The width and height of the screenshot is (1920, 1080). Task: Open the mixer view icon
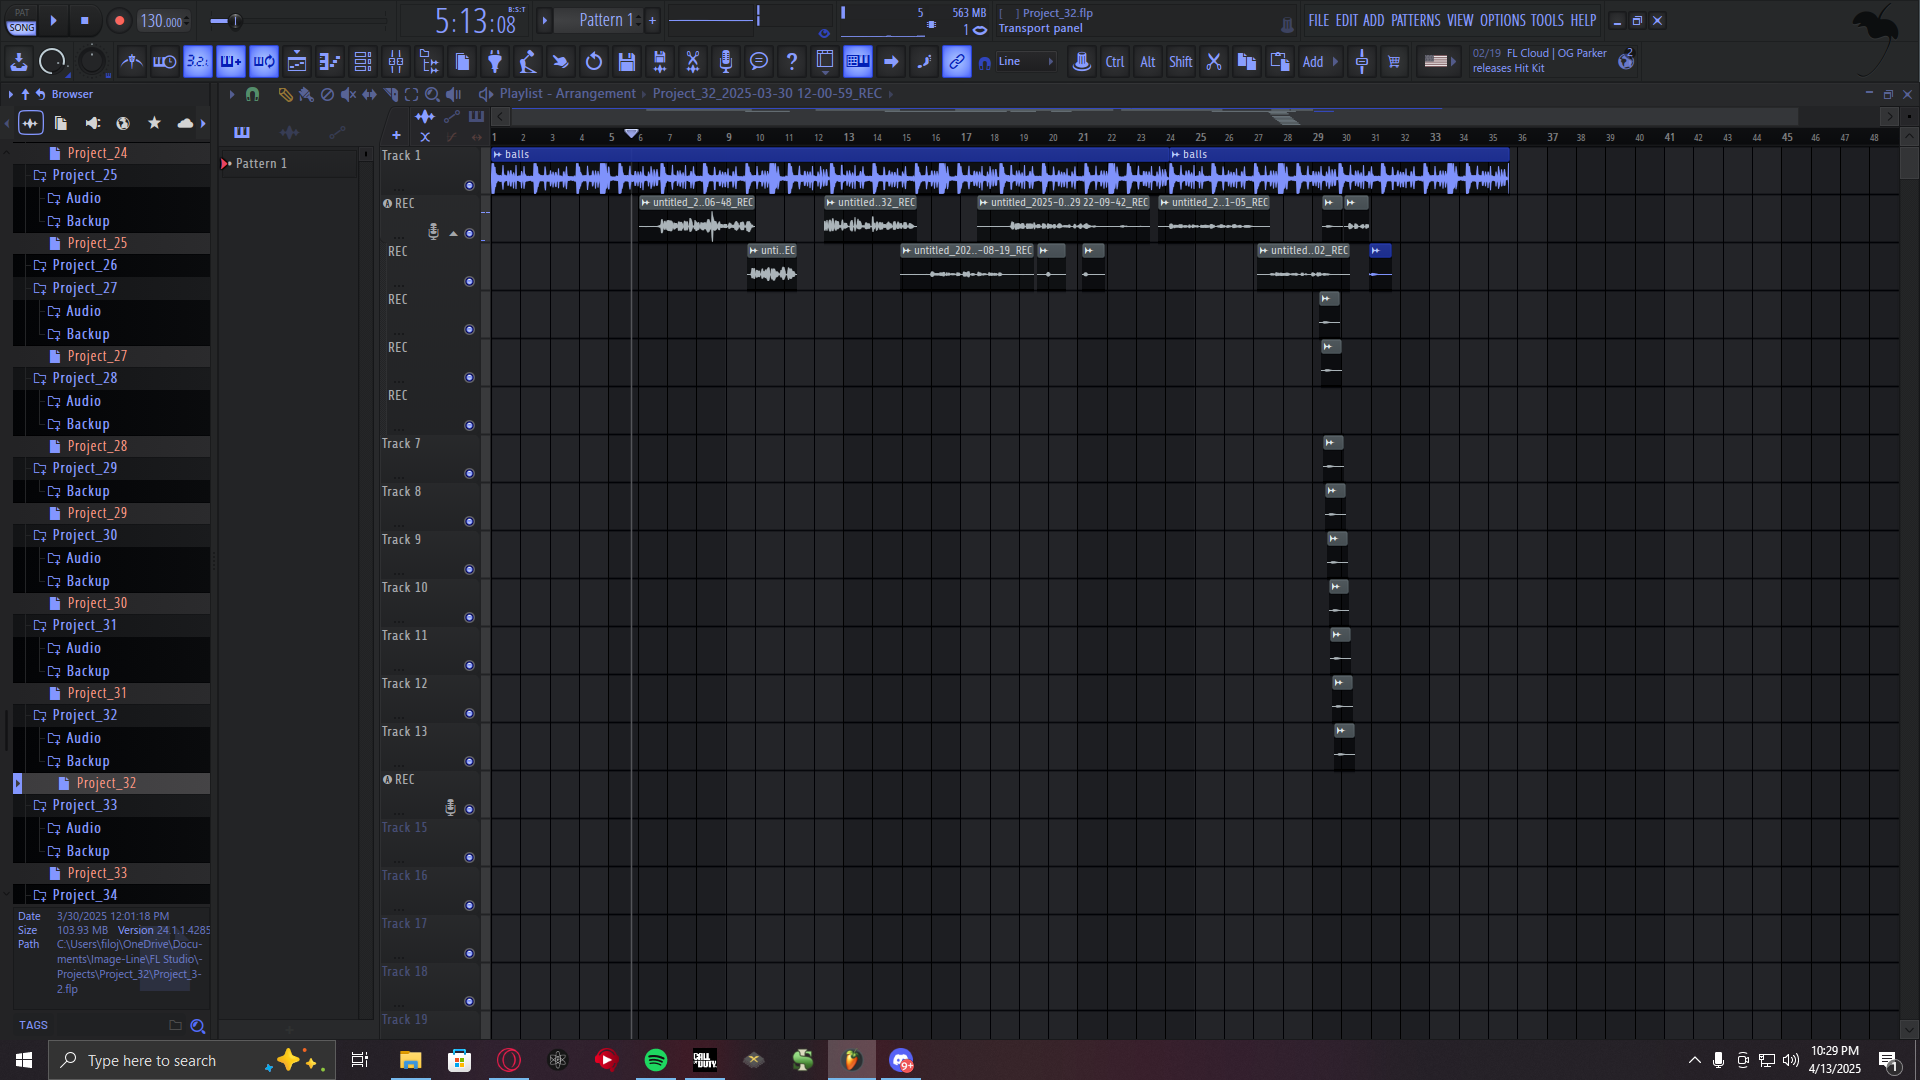click(396, 62)
